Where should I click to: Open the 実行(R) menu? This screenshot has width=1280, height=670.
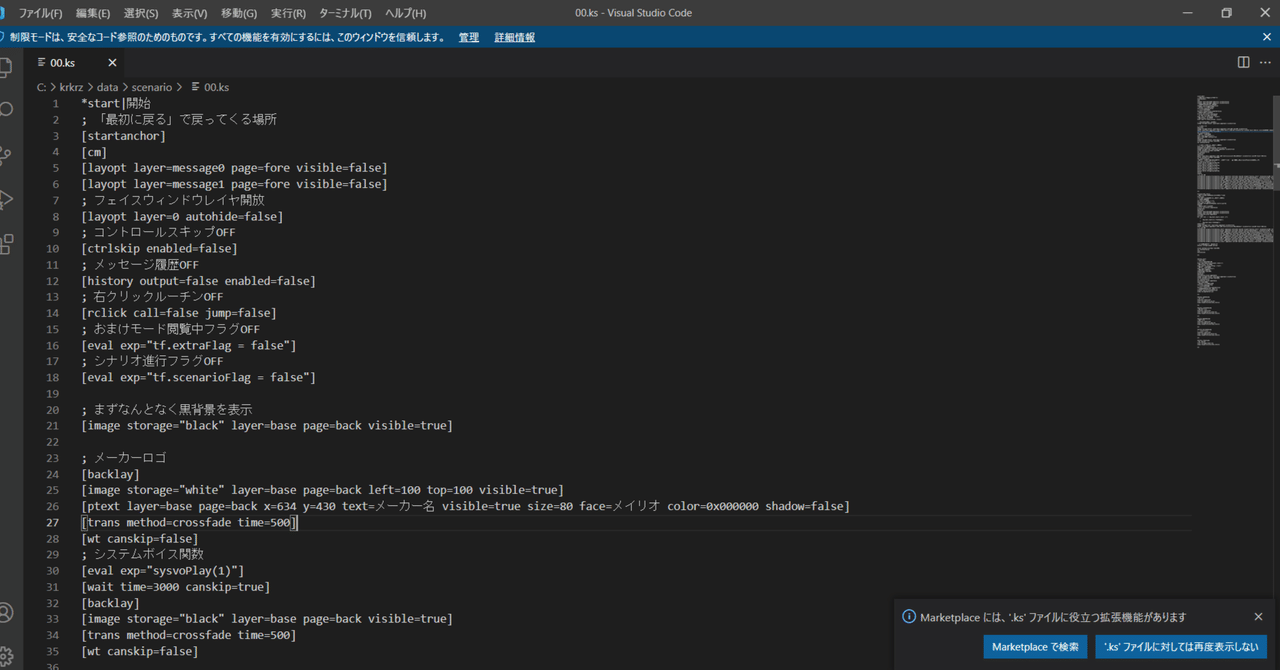click(x=288, y=13)
